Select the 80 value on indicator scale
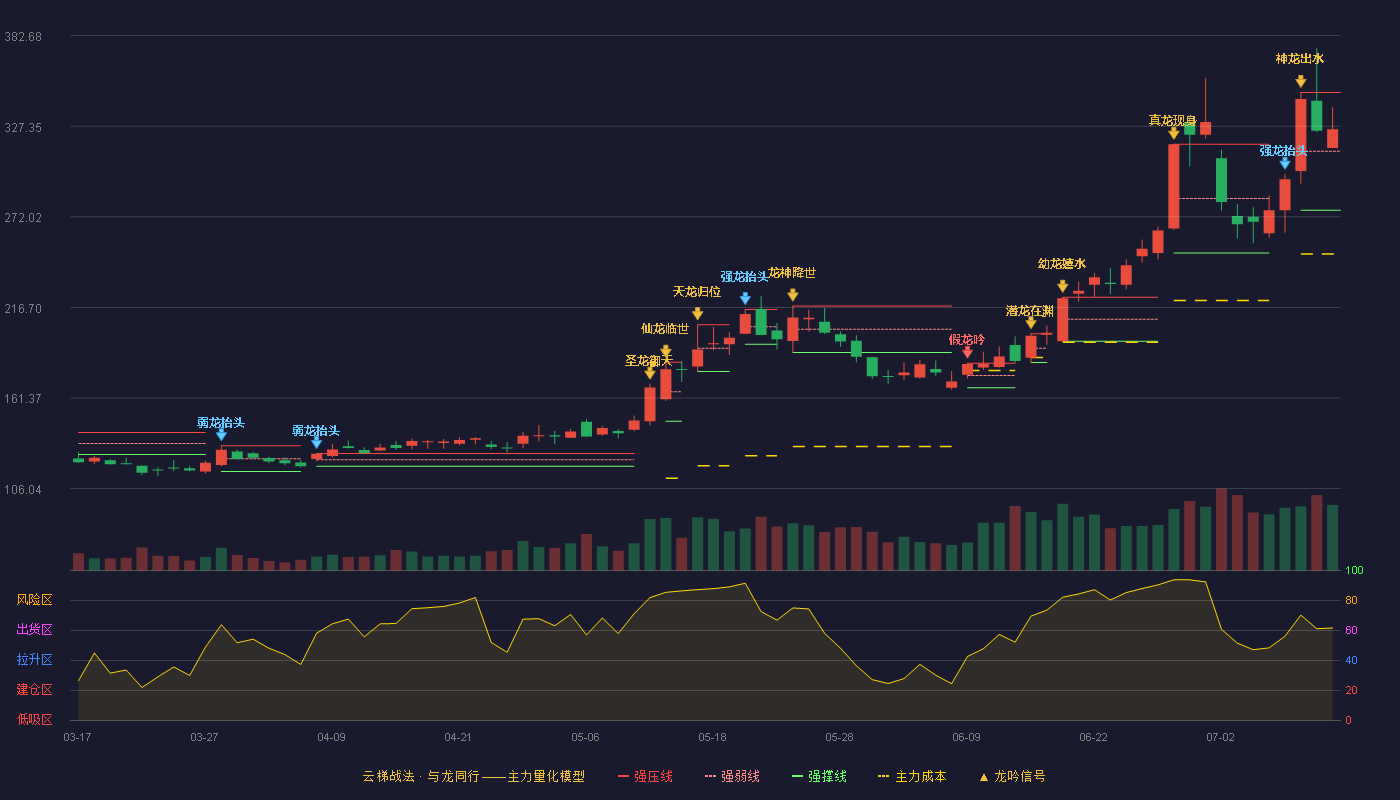Viewport: 1400px width, 800px height. click(1351, 601)
